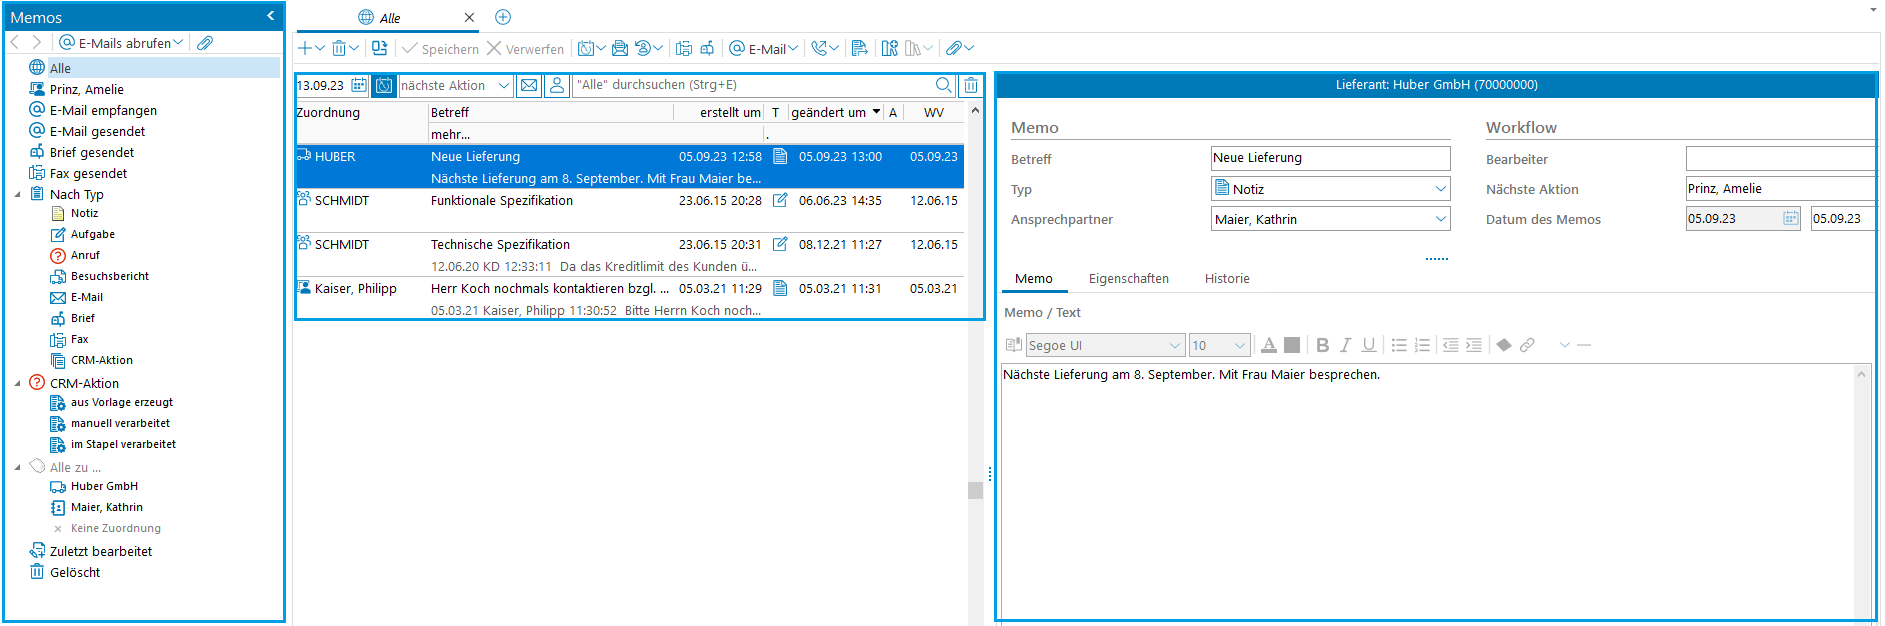Click the attachment paperclip icon in Memos panel
This screenshot has width=1886, height=626.
(205, 43)
